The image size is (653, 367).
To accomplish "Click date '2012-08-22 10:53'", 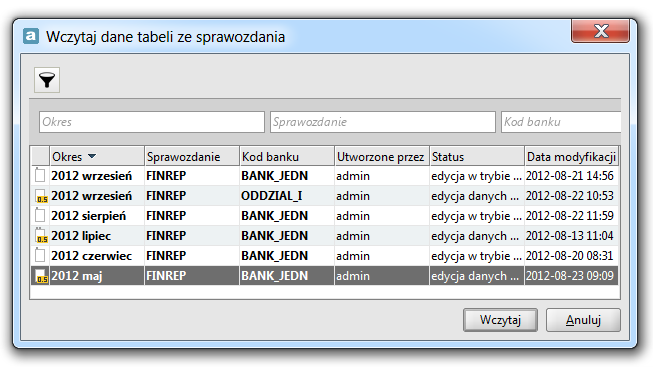I will [x=570, y=196].
